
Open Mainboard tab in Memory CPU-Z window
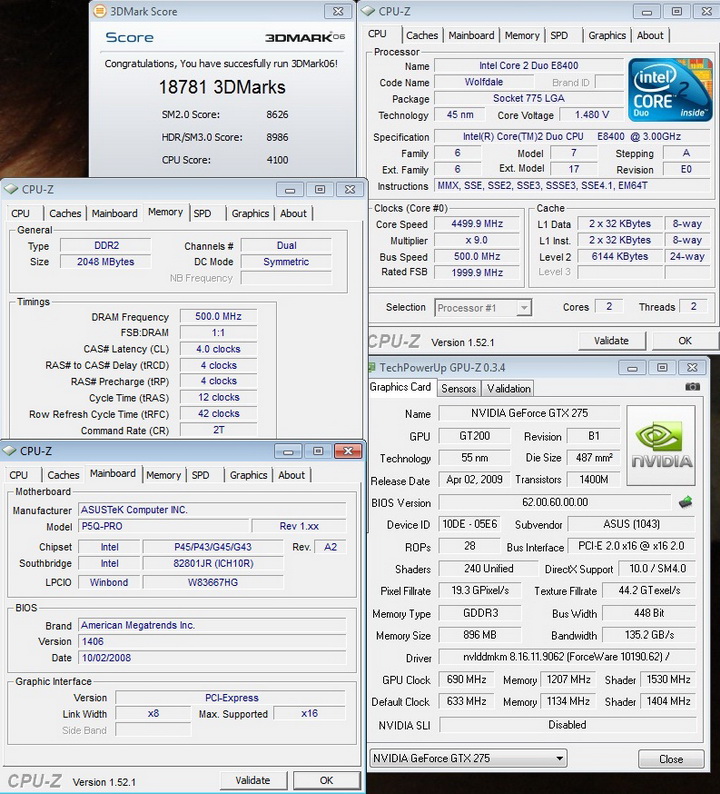coord(114,214)
